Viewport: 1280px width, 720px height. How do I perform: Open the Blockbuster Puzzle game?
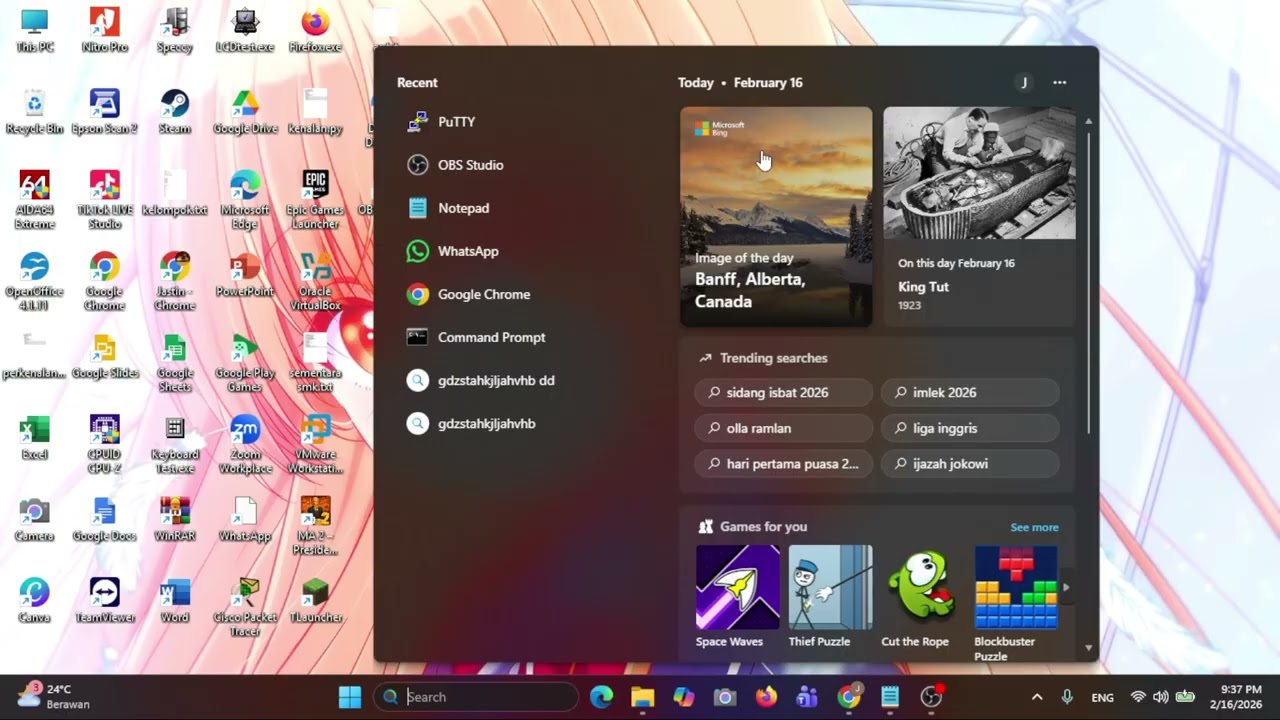[1015, 603]
